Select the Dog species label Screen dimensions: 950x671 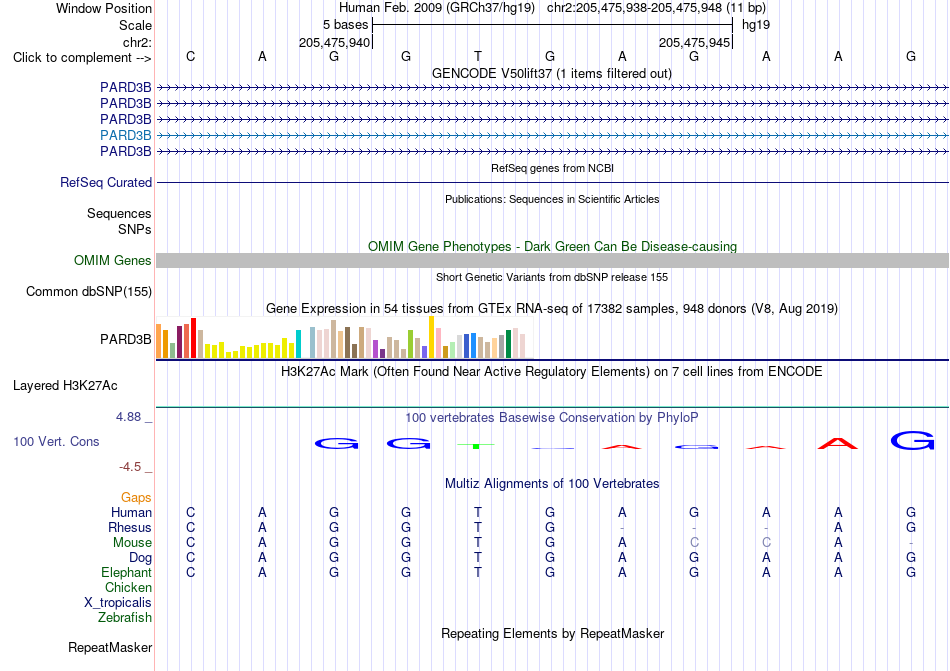pos(140,557)
